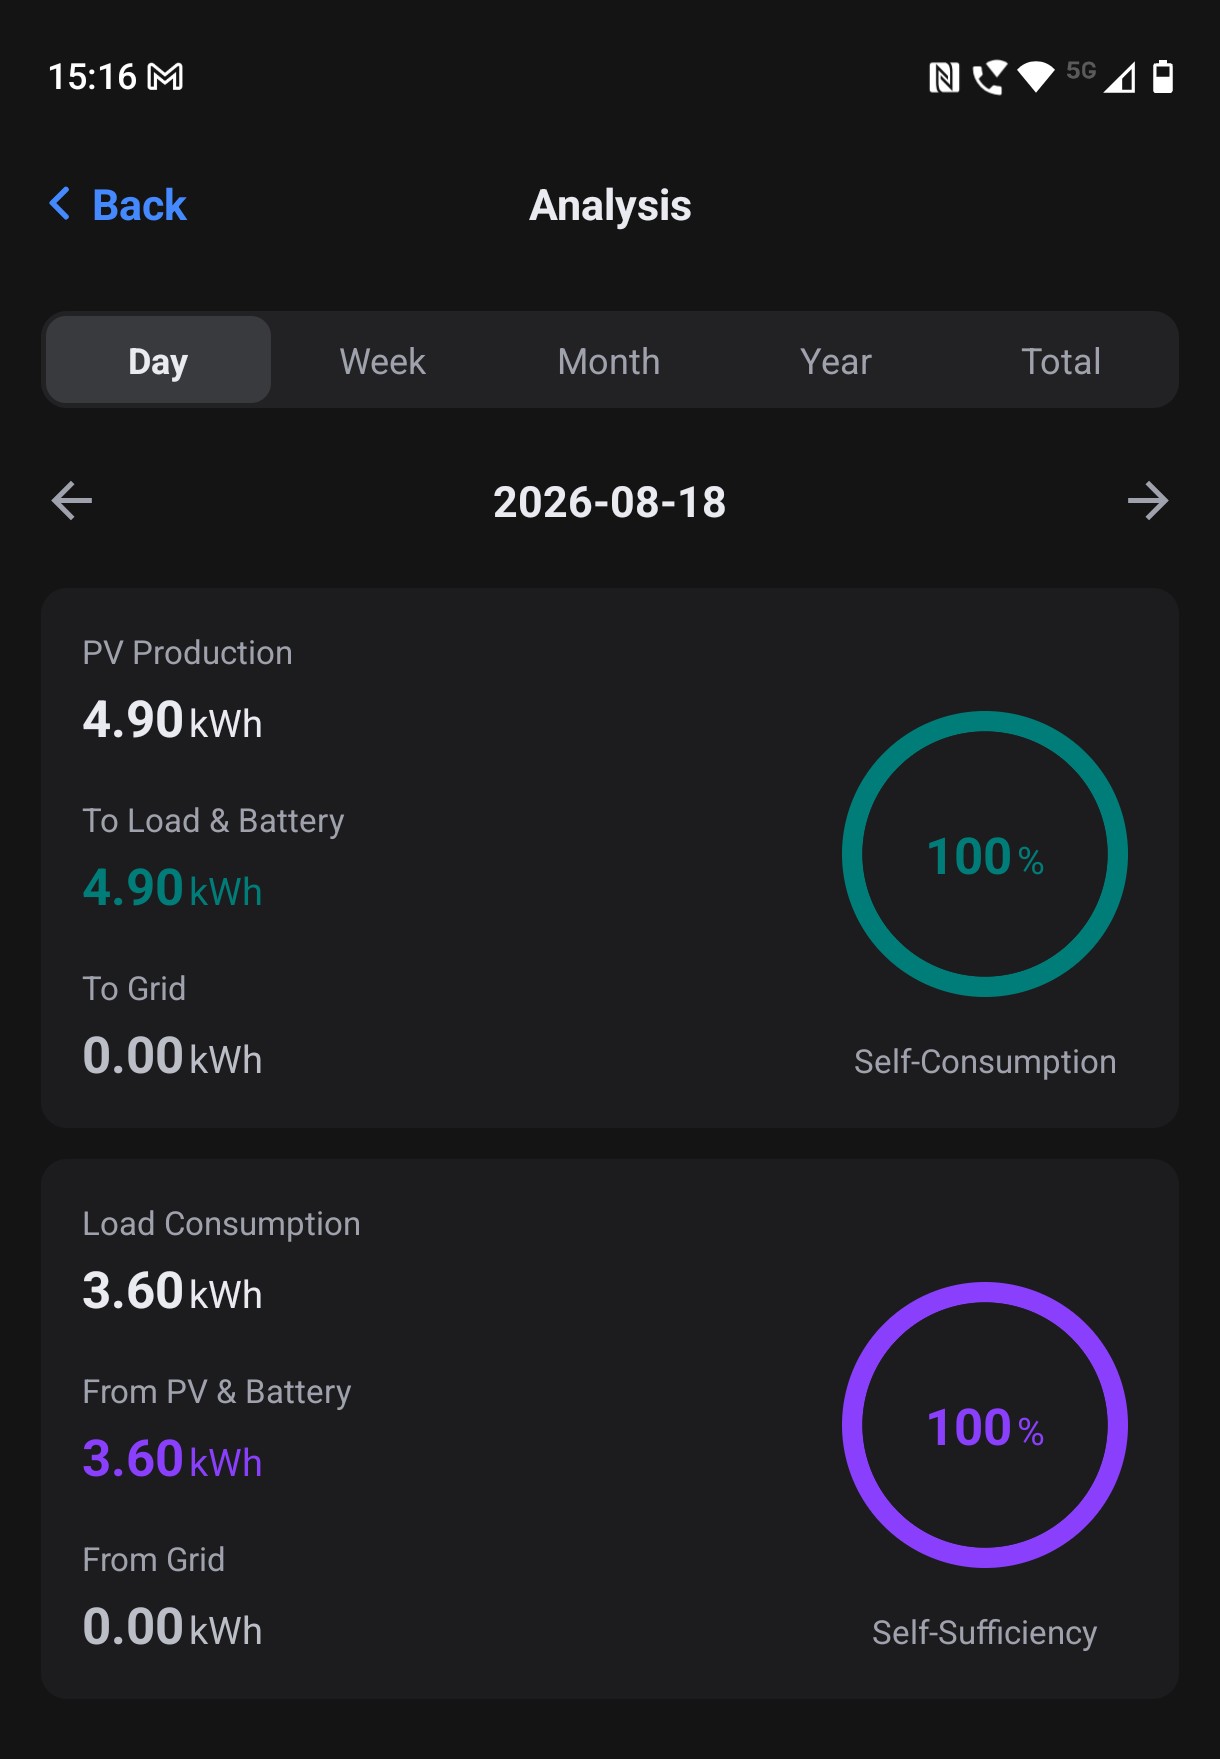The image size is (1220, 1759).
Task: Tap the battery icon in status bar
Action: (x=1162, y=77)
